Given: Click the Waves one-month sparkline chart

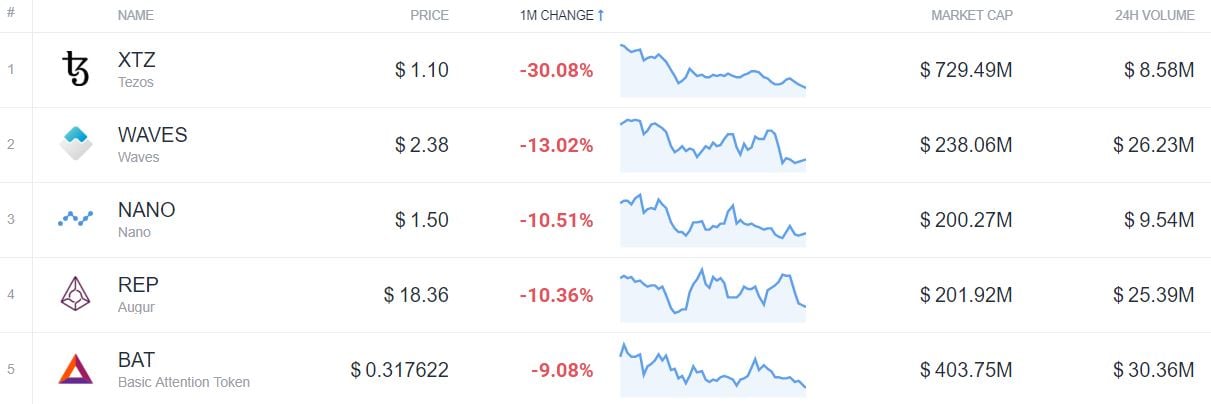Looking at the screenshot, I should pyautogui.click(x=712, y=145).
